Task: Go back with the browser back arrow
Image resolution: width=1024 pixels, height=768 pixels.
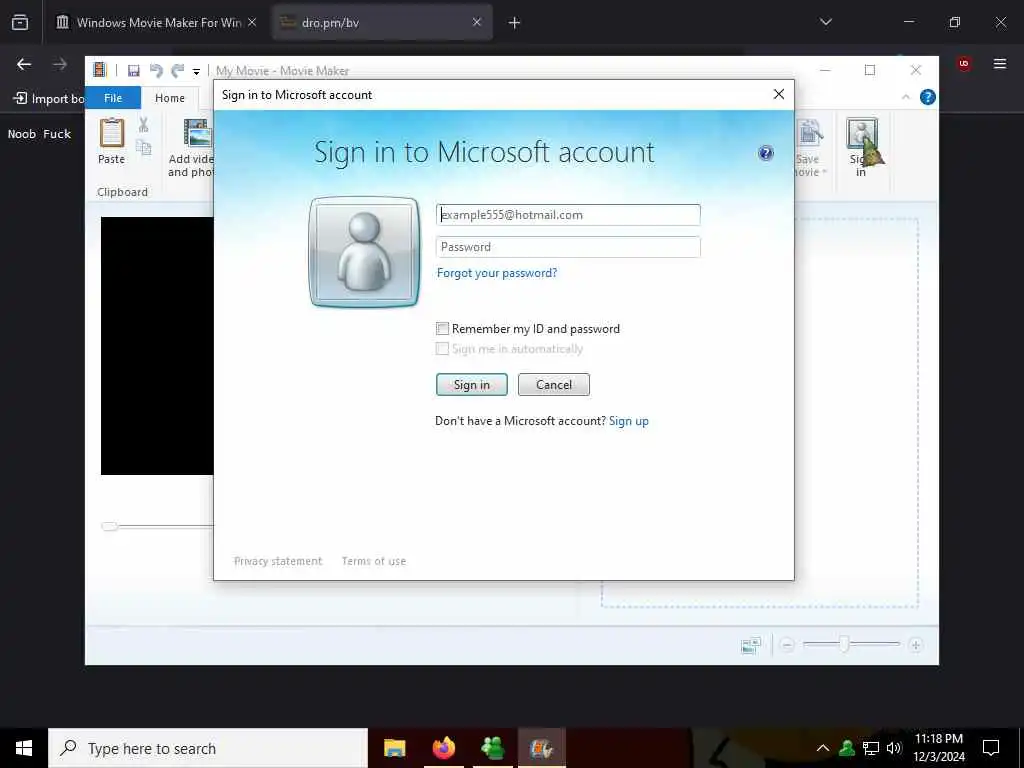Action: [24, 64]
